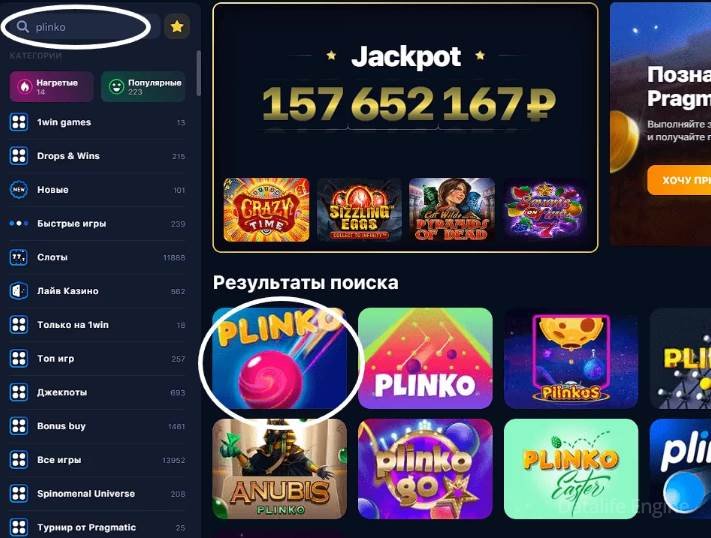The image size is (711, 538).
Task: Click the plinko search input field
Action: tap(82, 27)
